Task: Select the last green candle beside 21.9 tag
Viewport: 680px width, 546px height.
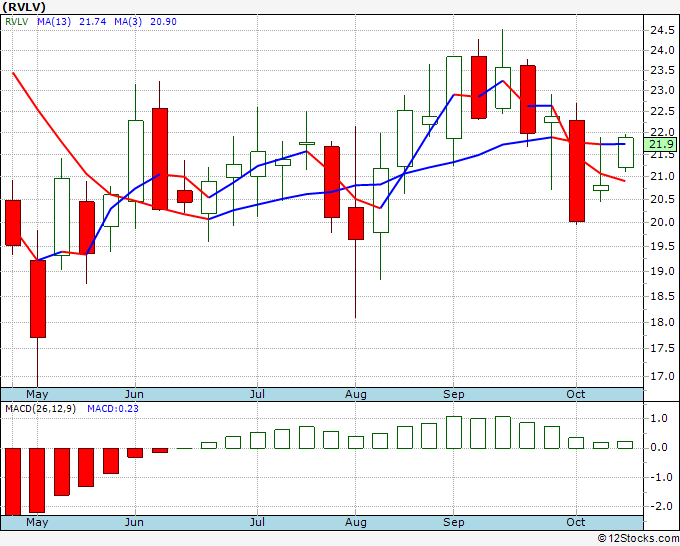Action: point(625,152)
